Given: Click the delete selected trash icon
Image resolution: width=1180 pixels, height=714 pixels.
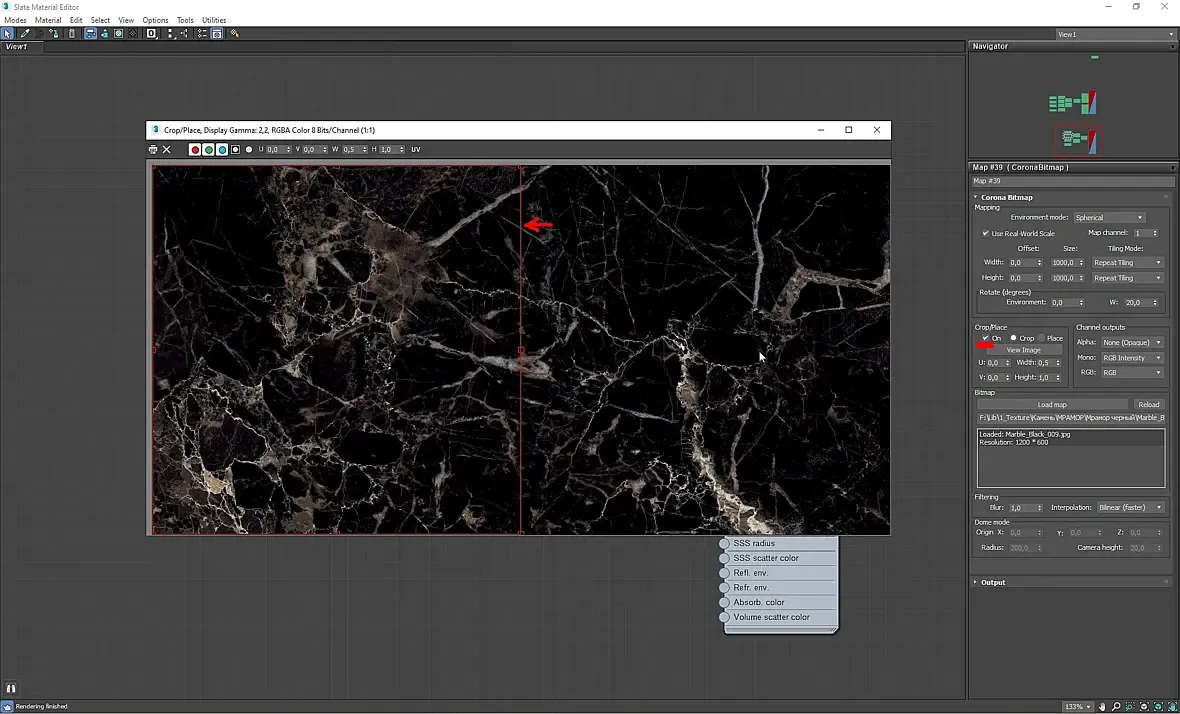Looking at the screenshot, I should point(71,33).
